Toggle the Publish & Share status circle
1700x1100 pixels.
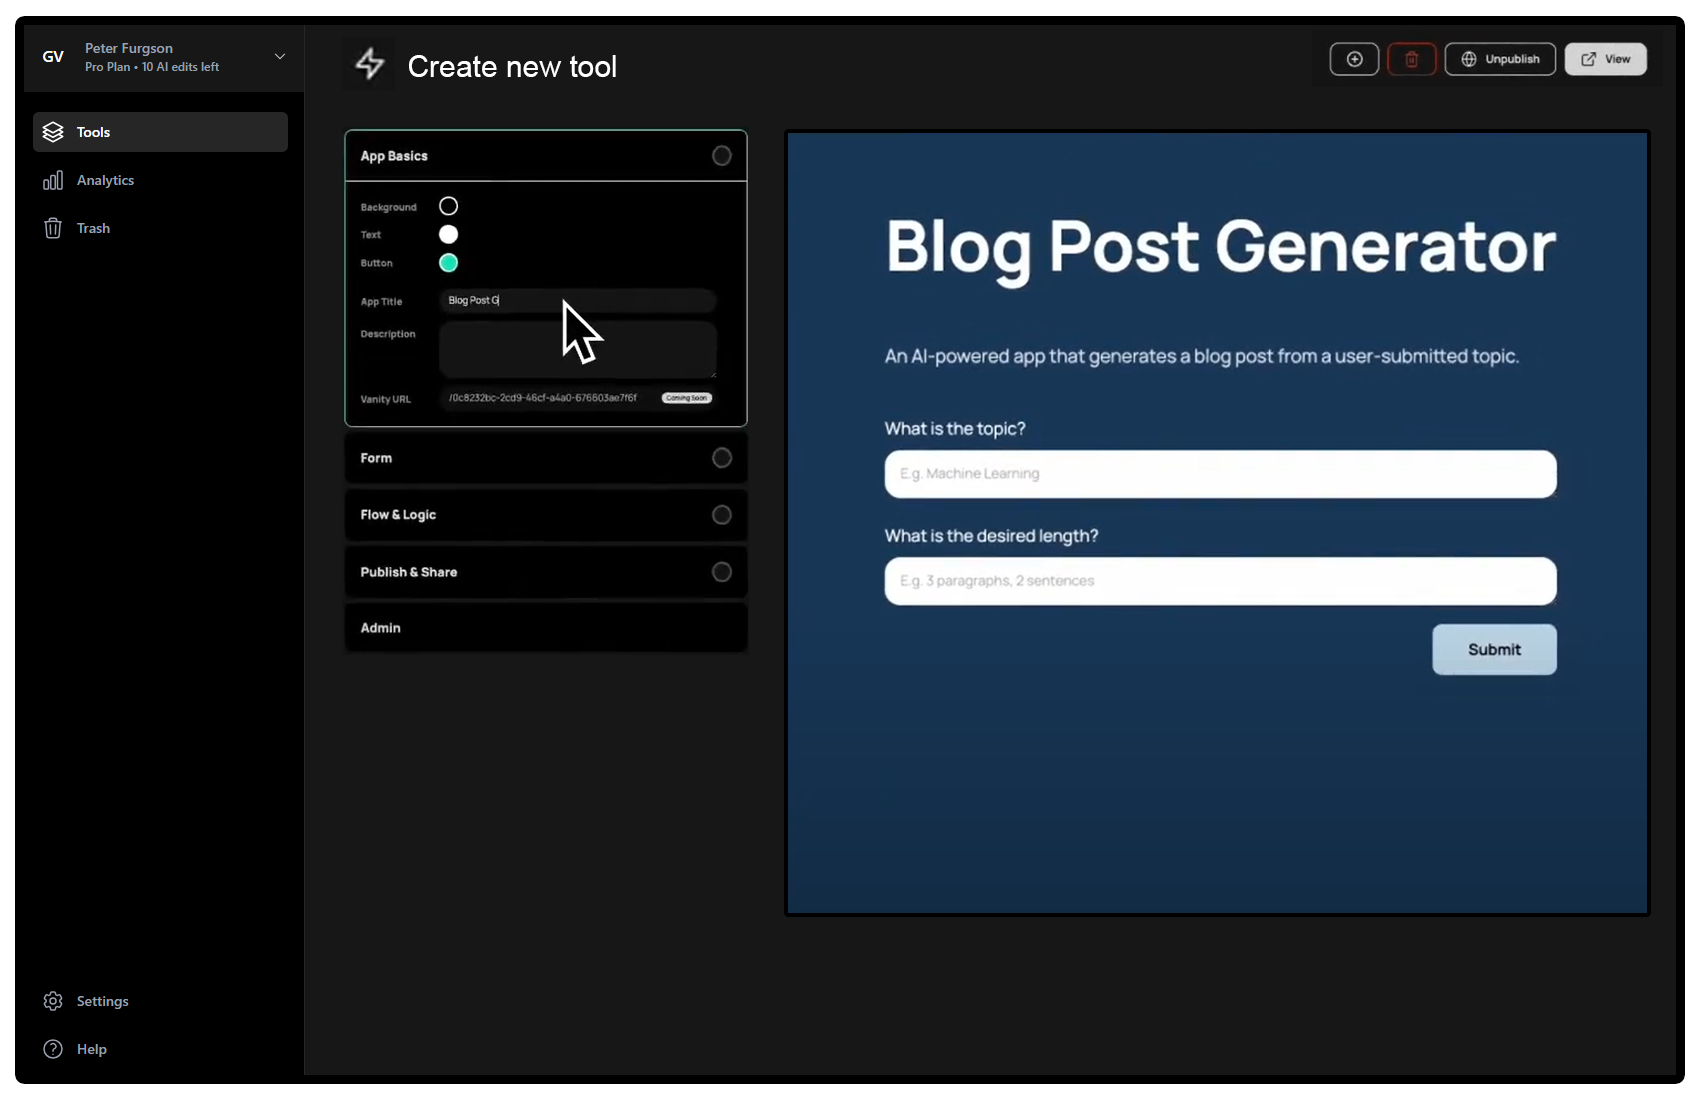point(721,572)
